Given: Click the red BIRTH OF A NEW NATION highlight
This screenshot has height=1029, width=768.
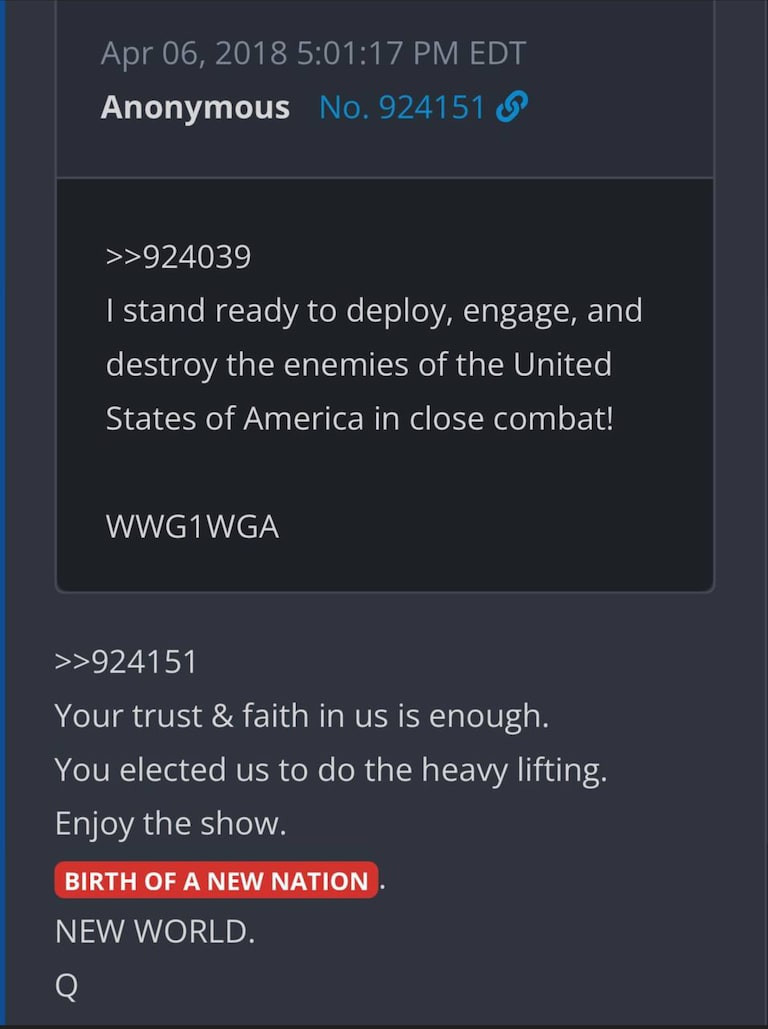Looking at the screenshot, I should pyautogui.click(x=216, y=880).
